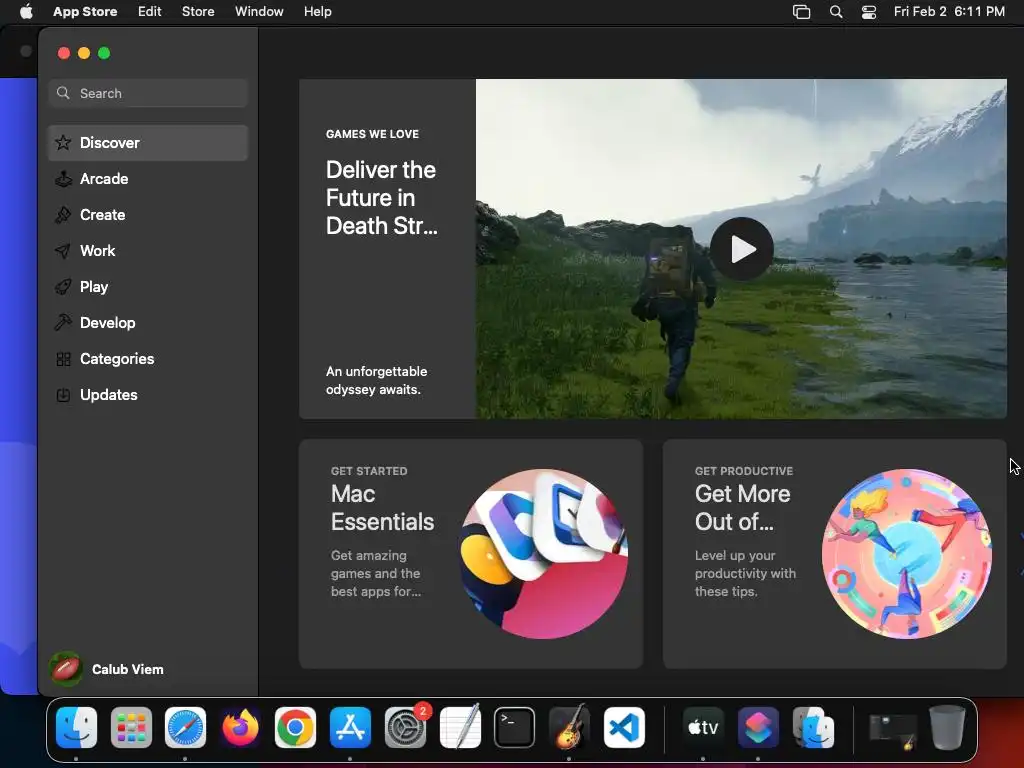1024x768 pixels.
Task: Open Visual Studio Code from Dock
Action: (x=624, y=728)
